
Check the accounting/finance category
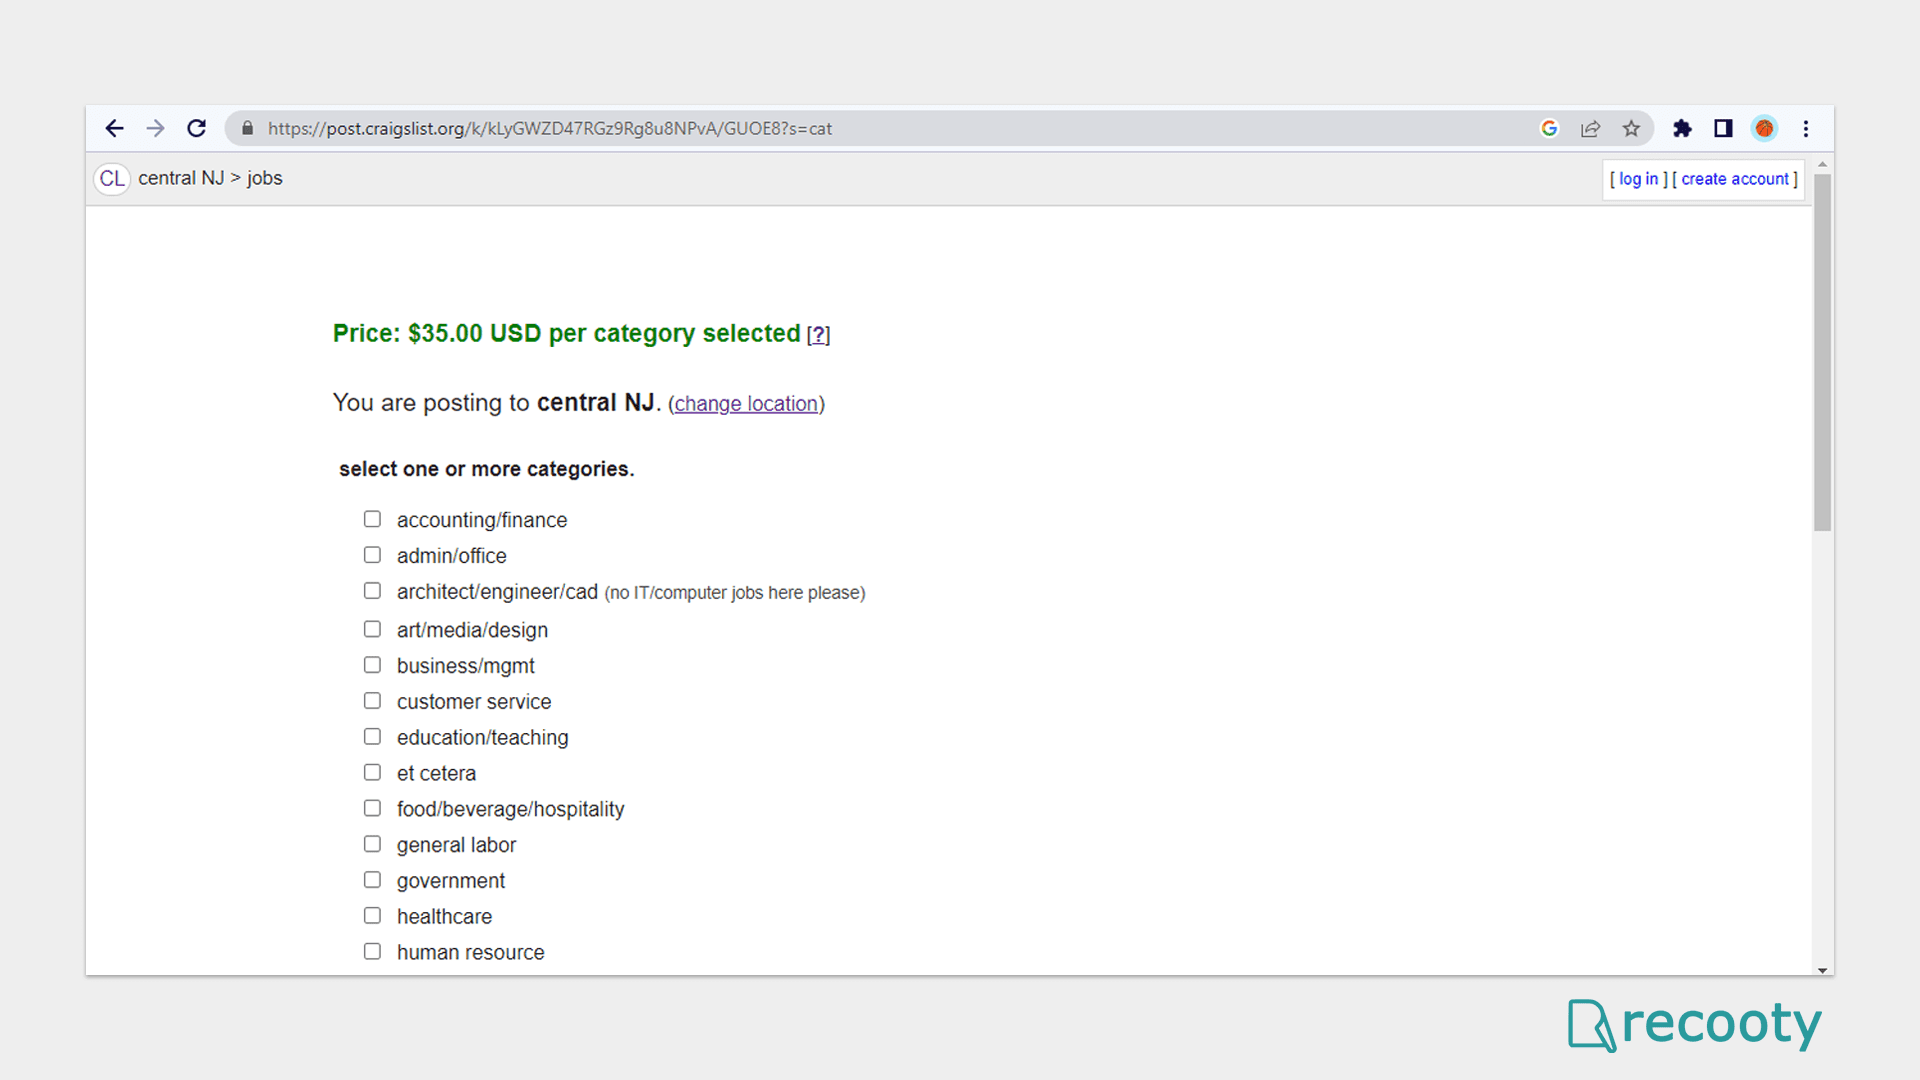[x=372, y=519]
